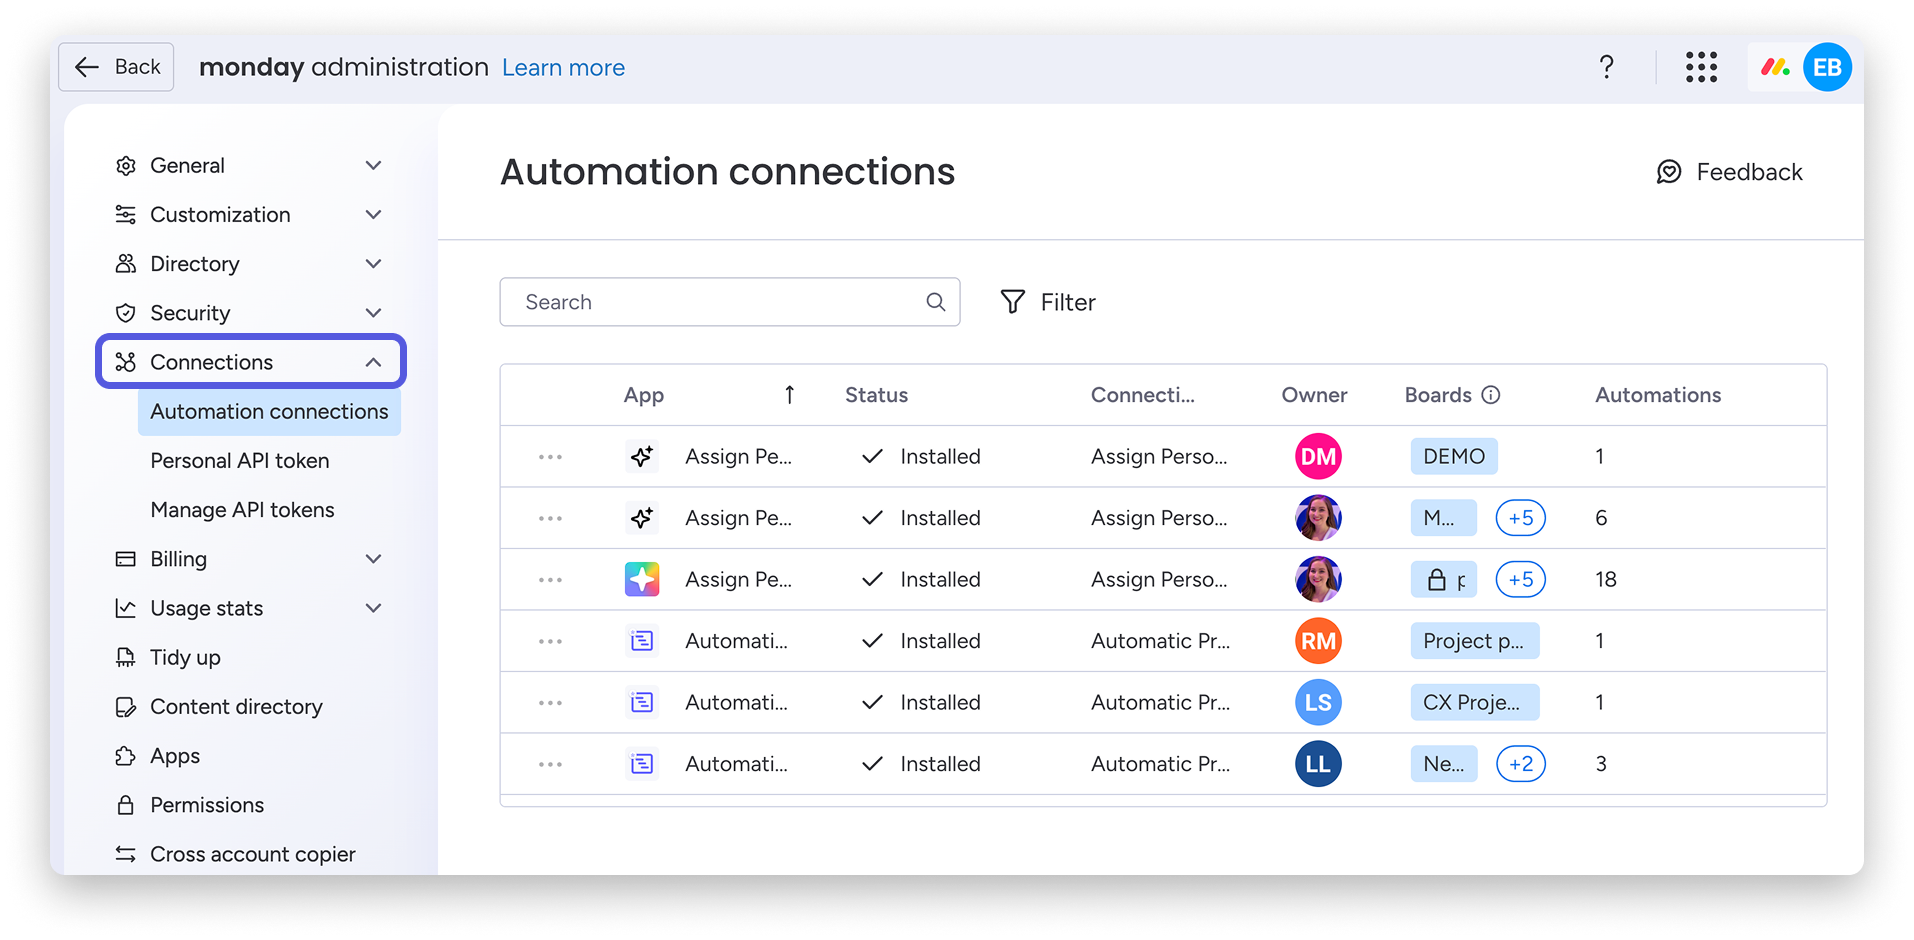
Task: Toggle the sort arrow in App column
Action: (789, 395)
